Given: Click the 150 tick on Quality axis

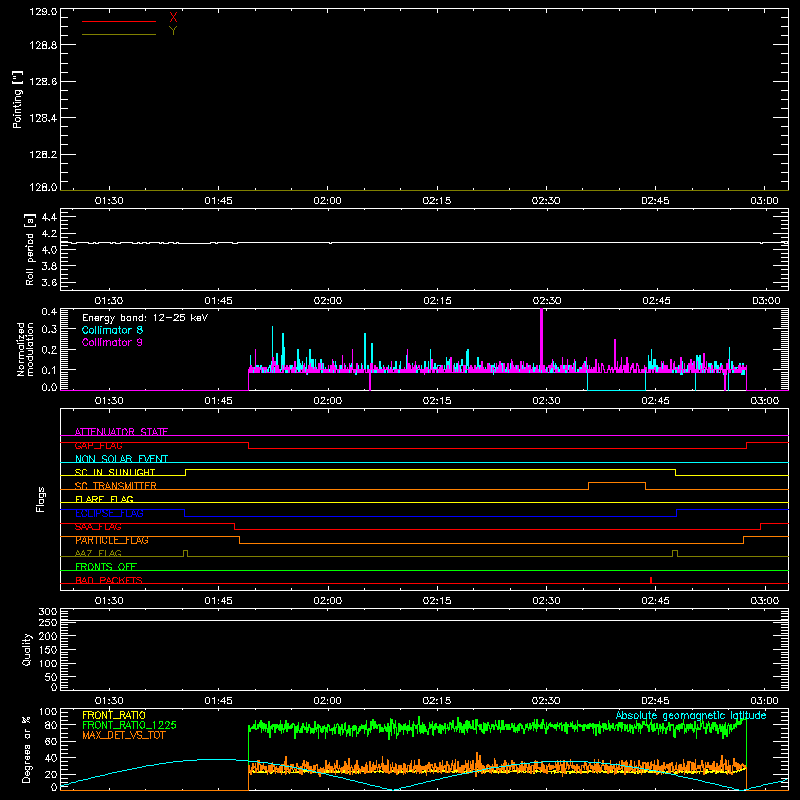Looking at the screenshot, I should click(47, 650).
